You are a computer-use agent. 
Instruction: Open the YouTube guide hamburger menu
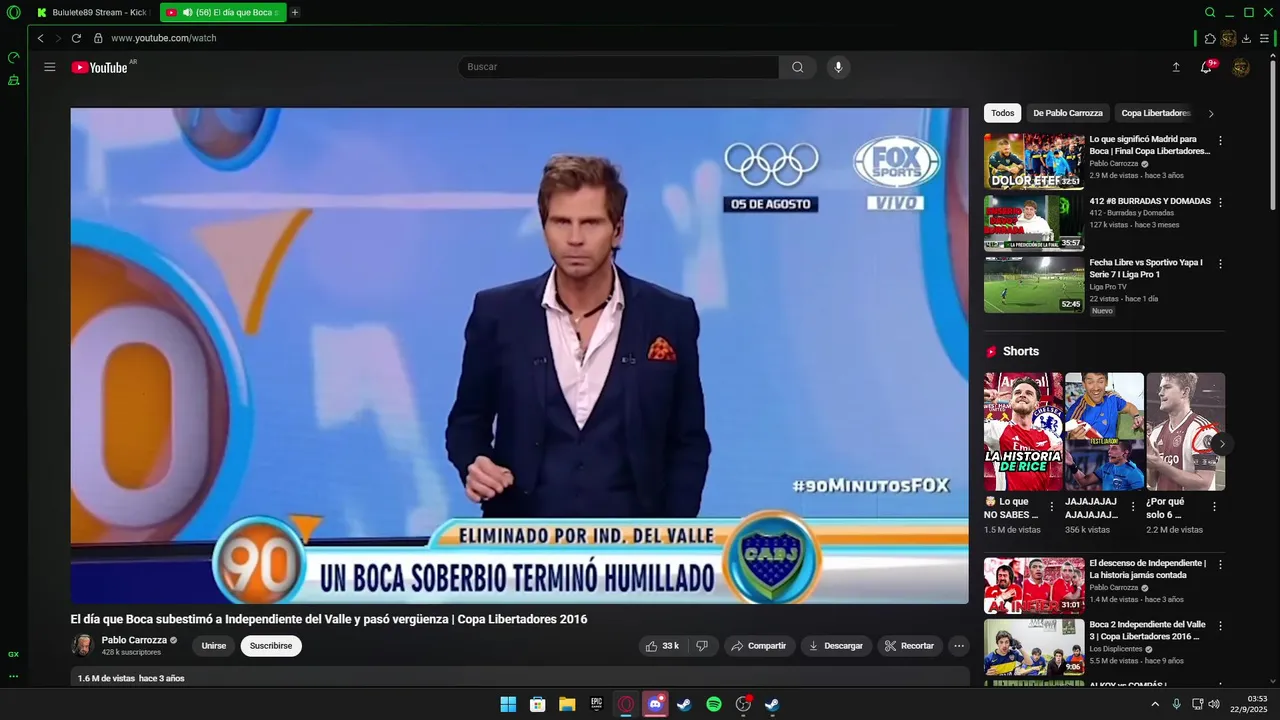click(50, 67)
